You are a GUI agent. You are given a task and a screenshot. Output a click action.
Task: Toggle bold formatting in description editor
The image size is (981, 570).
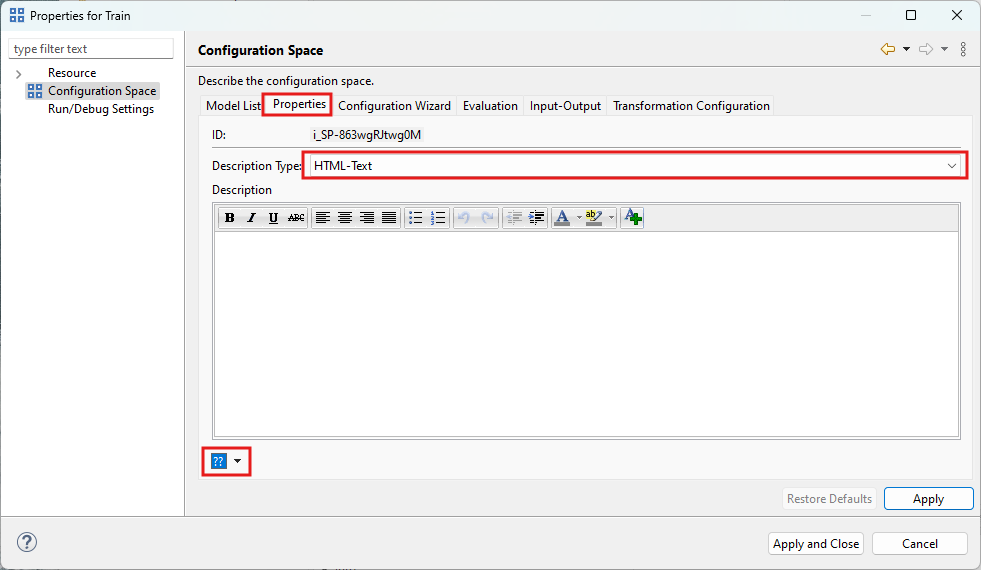pyautogui.click(x=229, y=217)
